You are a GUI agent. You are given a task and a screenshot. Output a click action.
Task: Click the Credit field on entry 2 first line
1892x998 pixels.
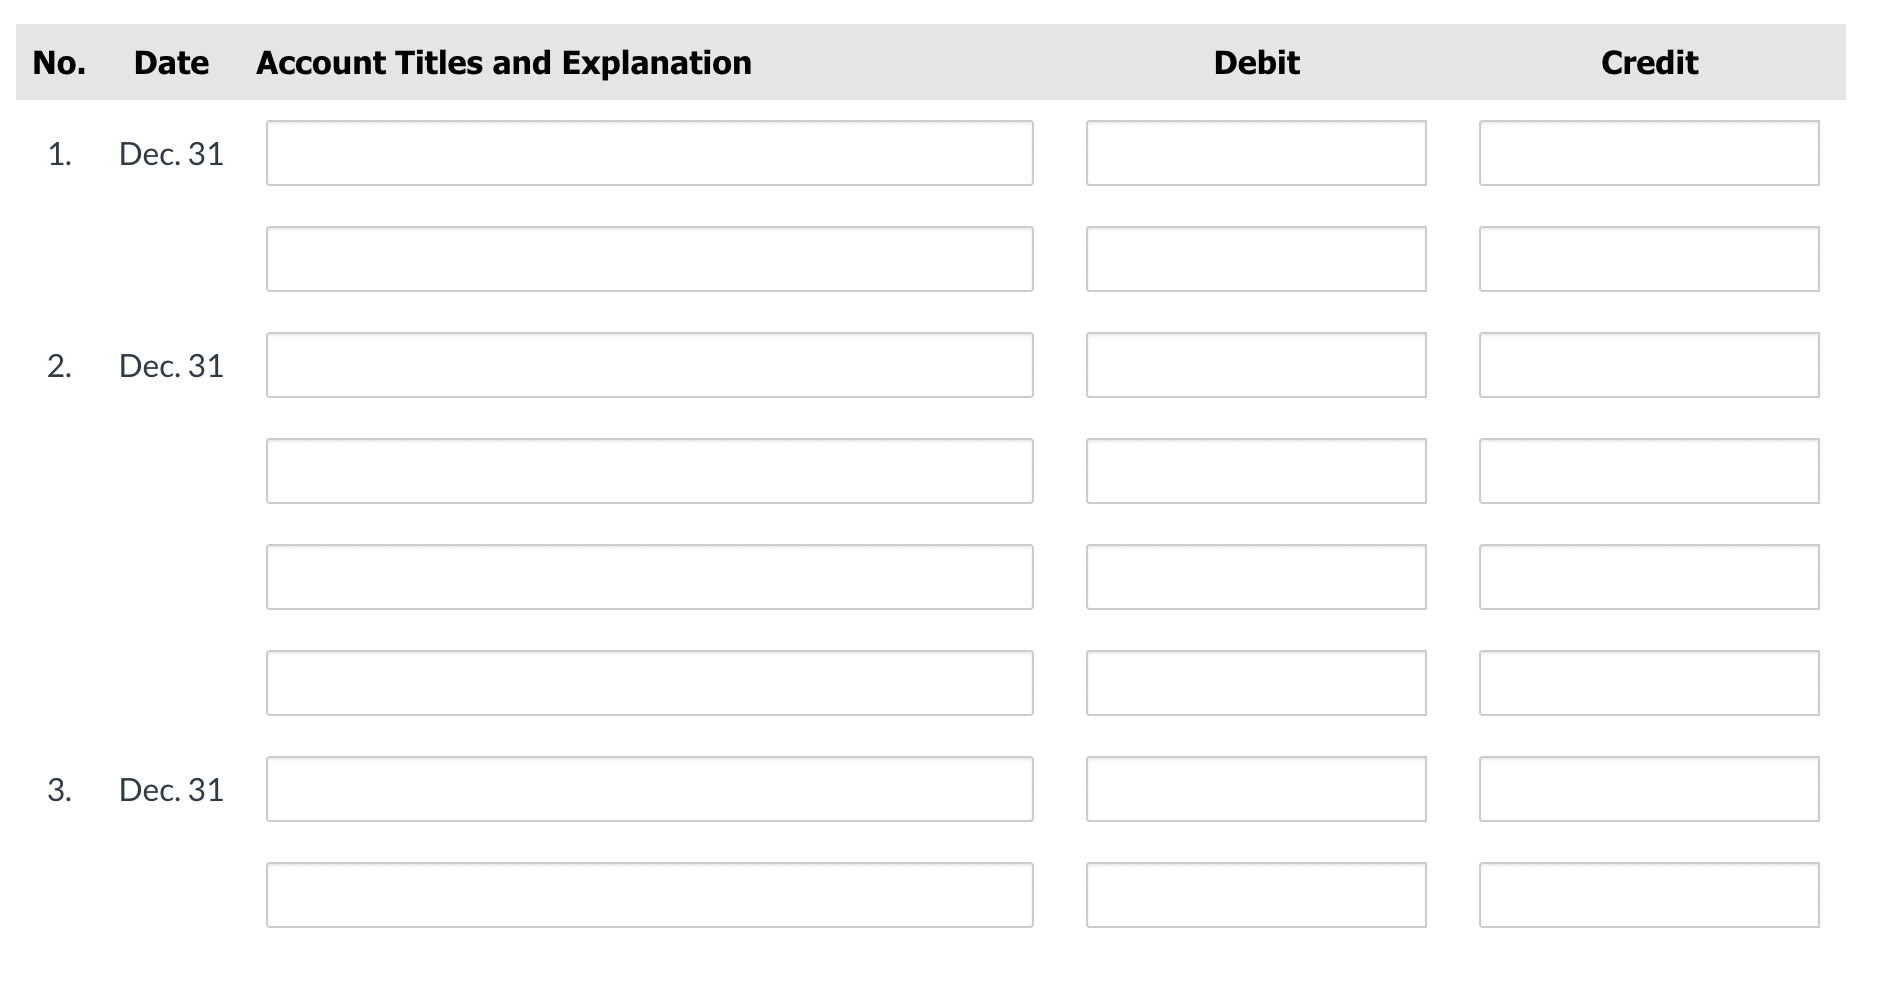1648,365
